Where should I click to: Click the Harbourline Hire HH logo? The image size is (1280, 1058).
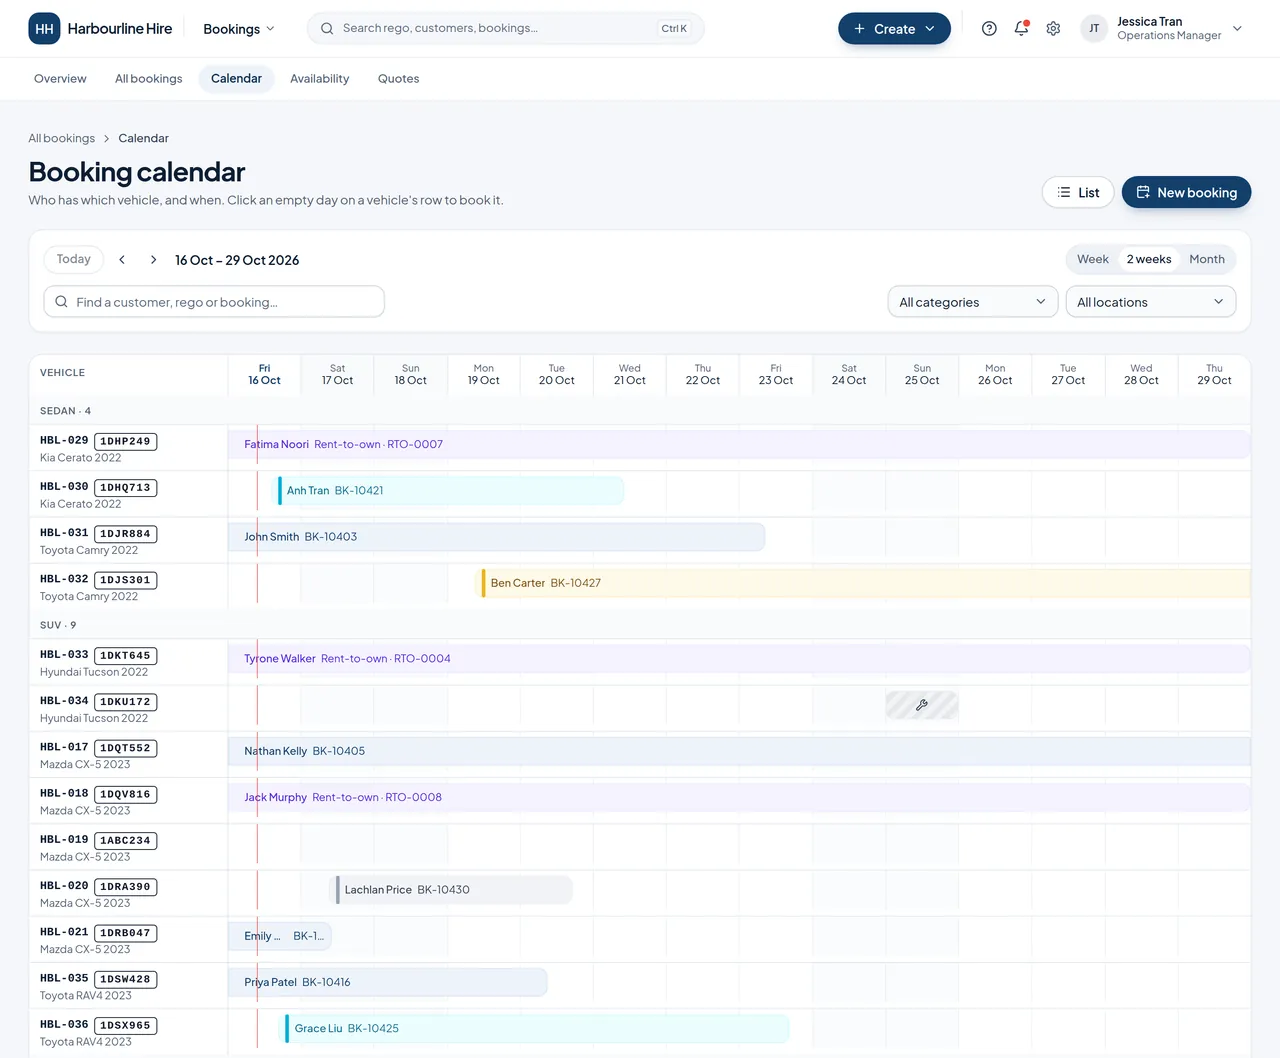(44, 29)
